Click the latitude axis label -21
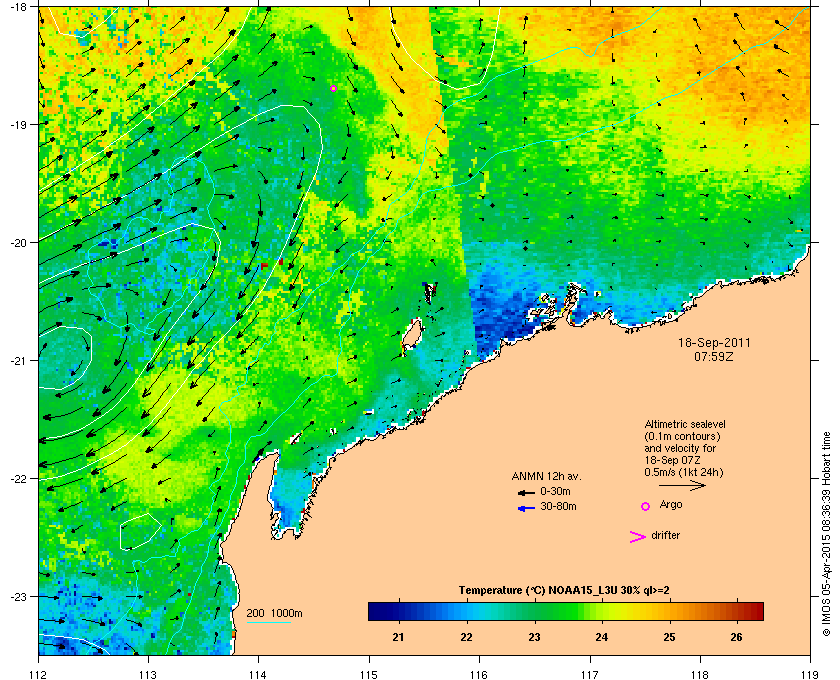Screen dimensions: 840x680 [18, 361]
